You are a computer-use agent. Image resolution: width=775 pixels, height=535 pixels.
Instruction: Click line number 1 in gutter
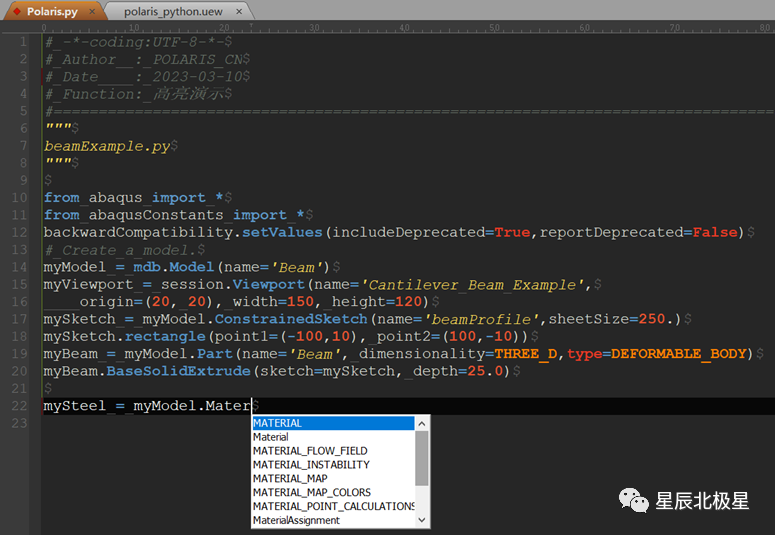(x=23, y=42)
